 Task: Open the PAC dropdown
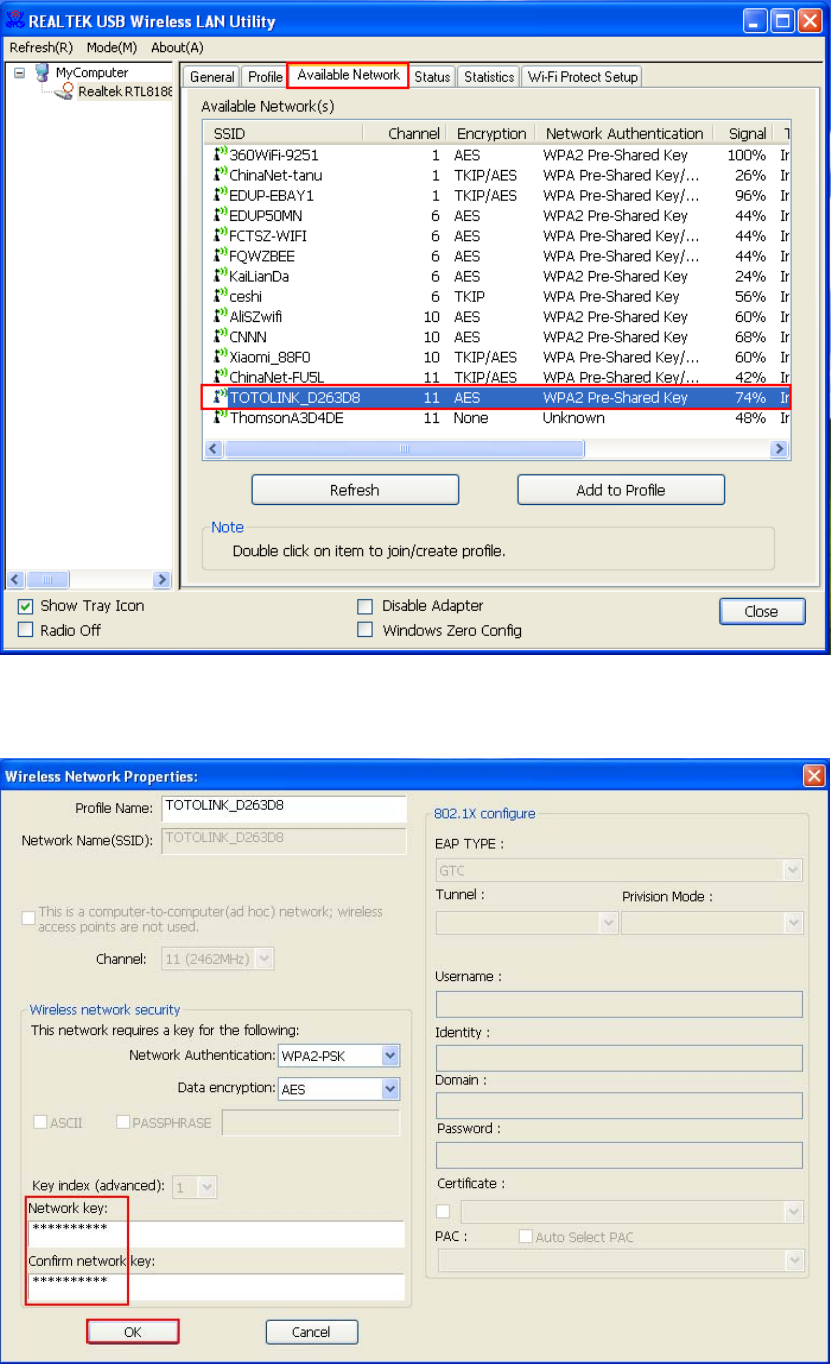pyautogui.click(x=619, y=1260)
